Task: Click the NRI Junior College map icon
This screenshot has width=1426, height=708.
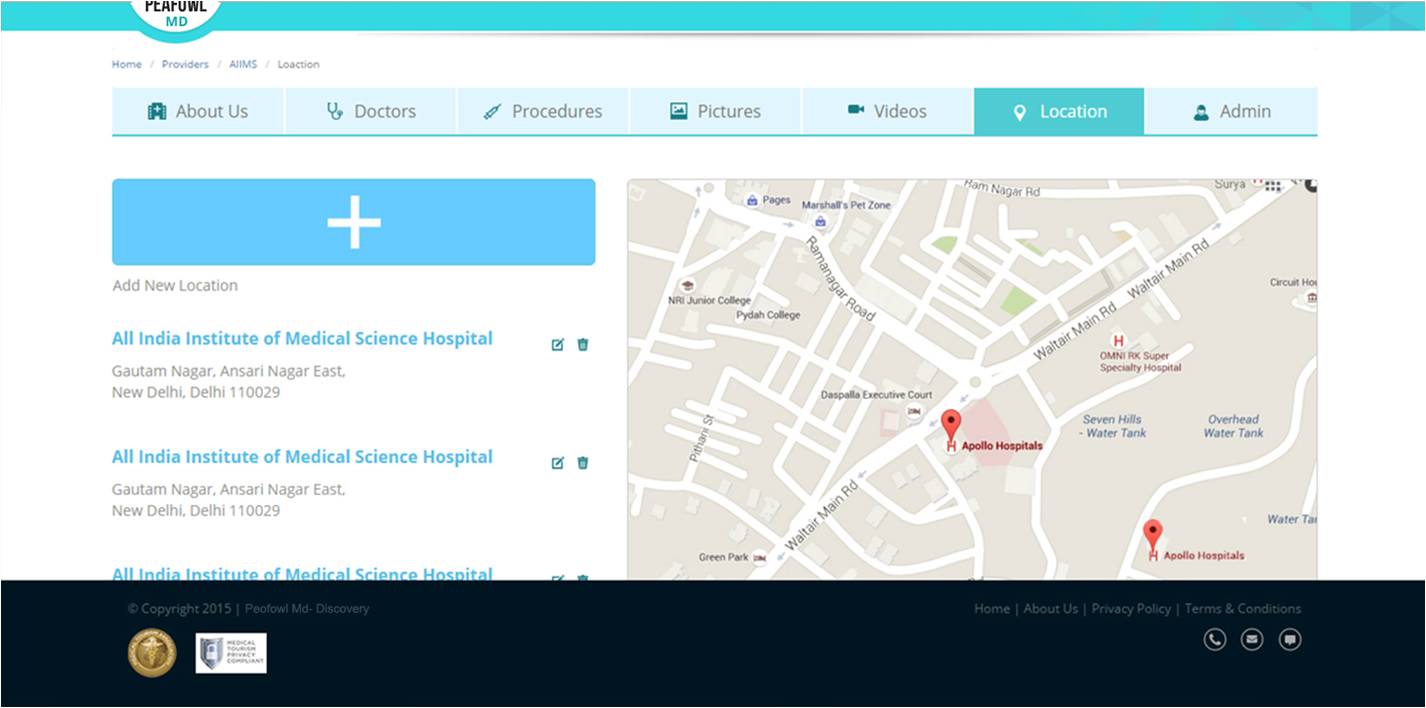Action: pyautogui.click(x=686, y=286)
